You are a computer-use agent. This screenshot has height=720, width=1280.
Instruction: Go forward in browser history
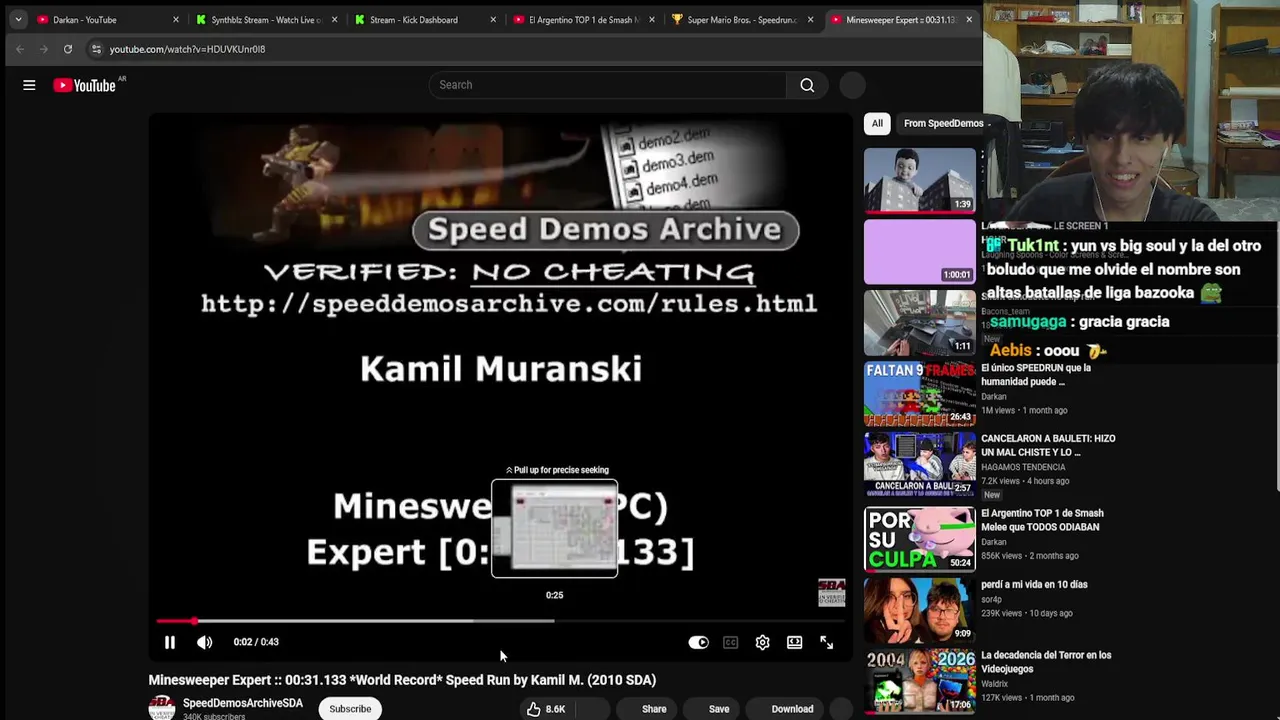click(x=44, y=49)
